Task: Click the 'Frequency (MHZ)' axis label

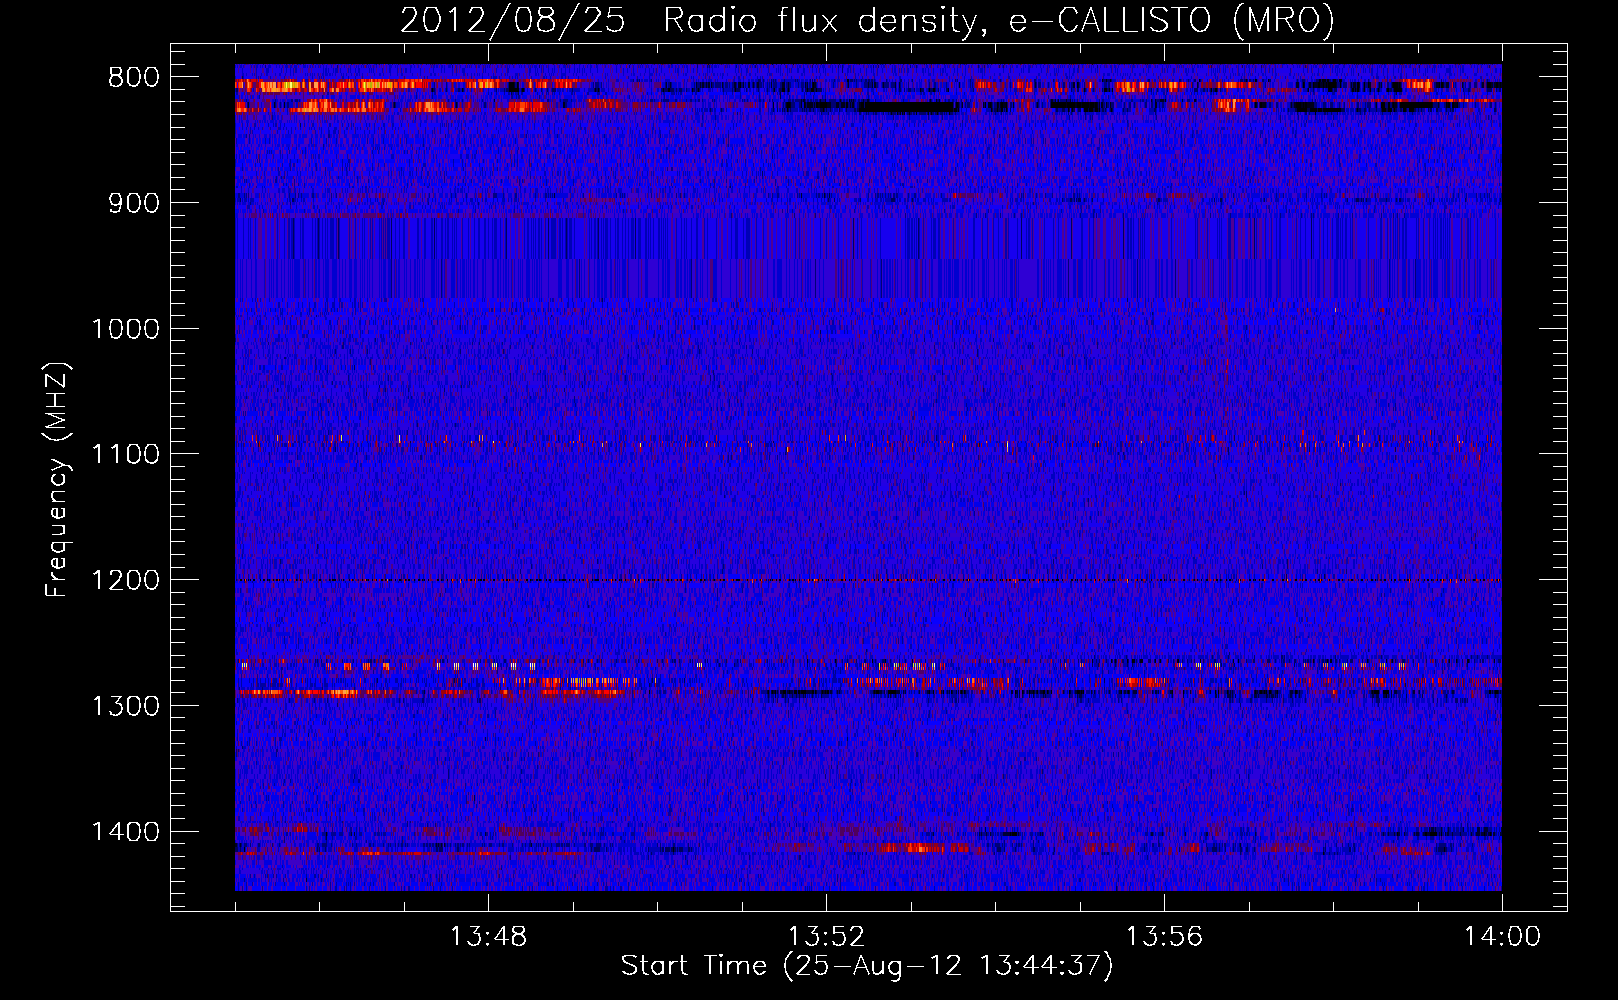Action: click(x=57, y=479)
